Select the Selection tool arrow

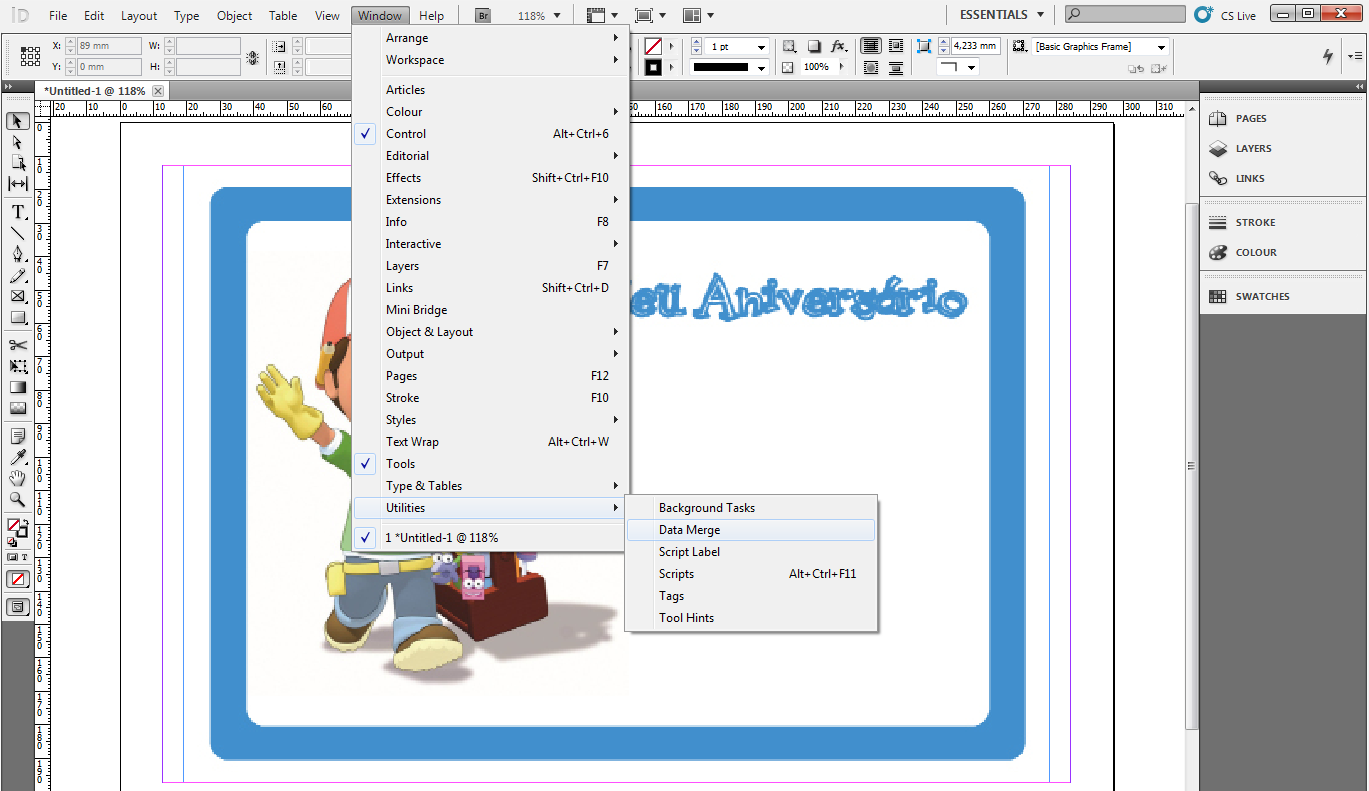click(17, 121)
